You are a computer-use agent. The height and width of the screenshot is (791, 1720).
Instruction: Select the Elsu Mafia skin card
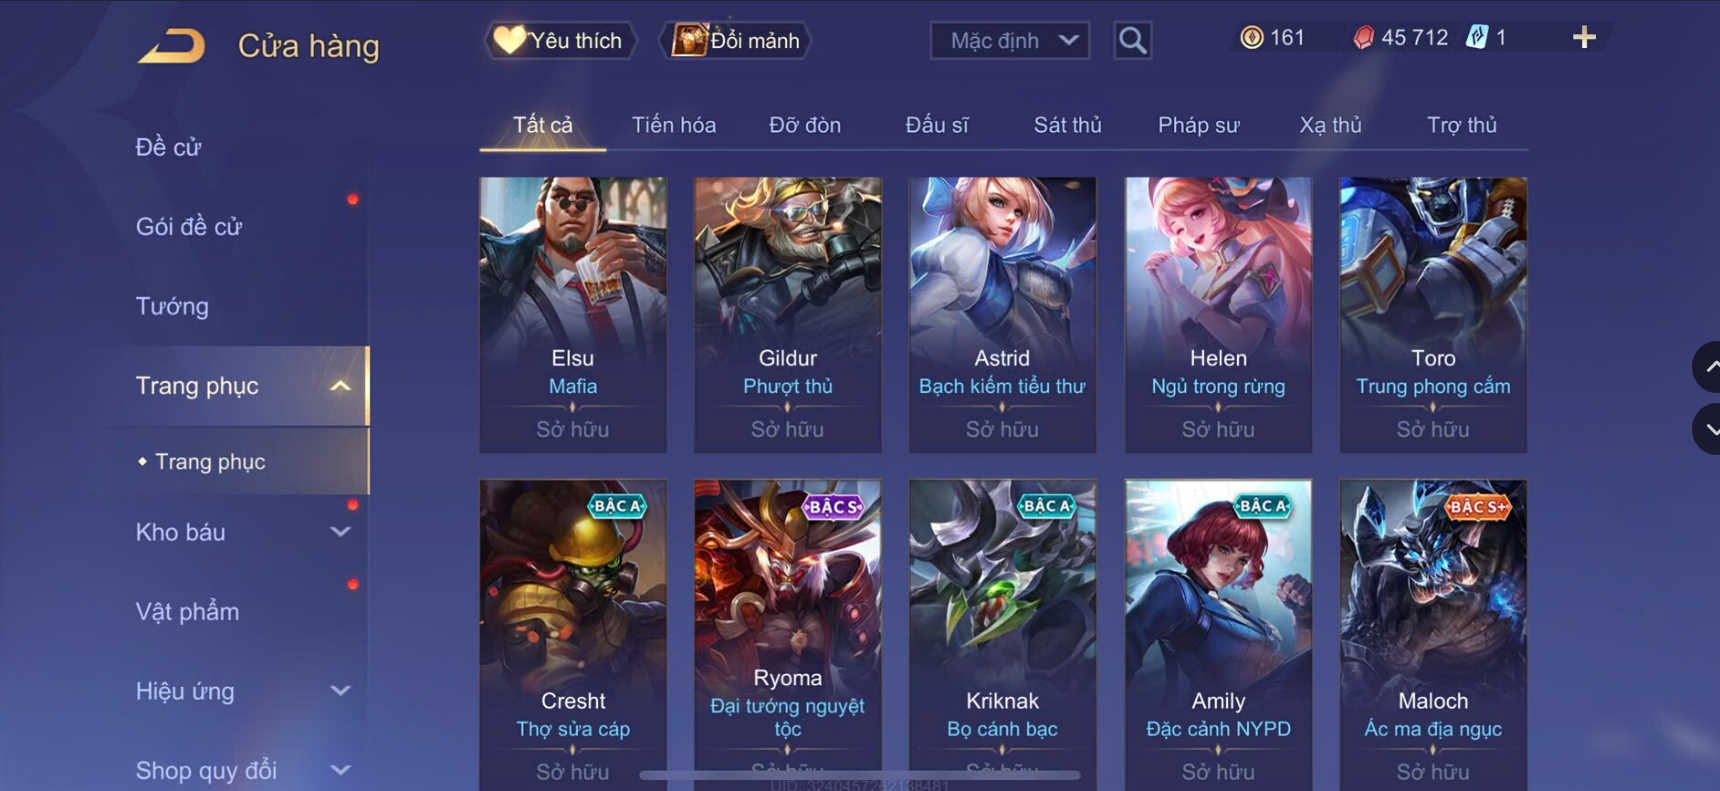click(573, 315)
